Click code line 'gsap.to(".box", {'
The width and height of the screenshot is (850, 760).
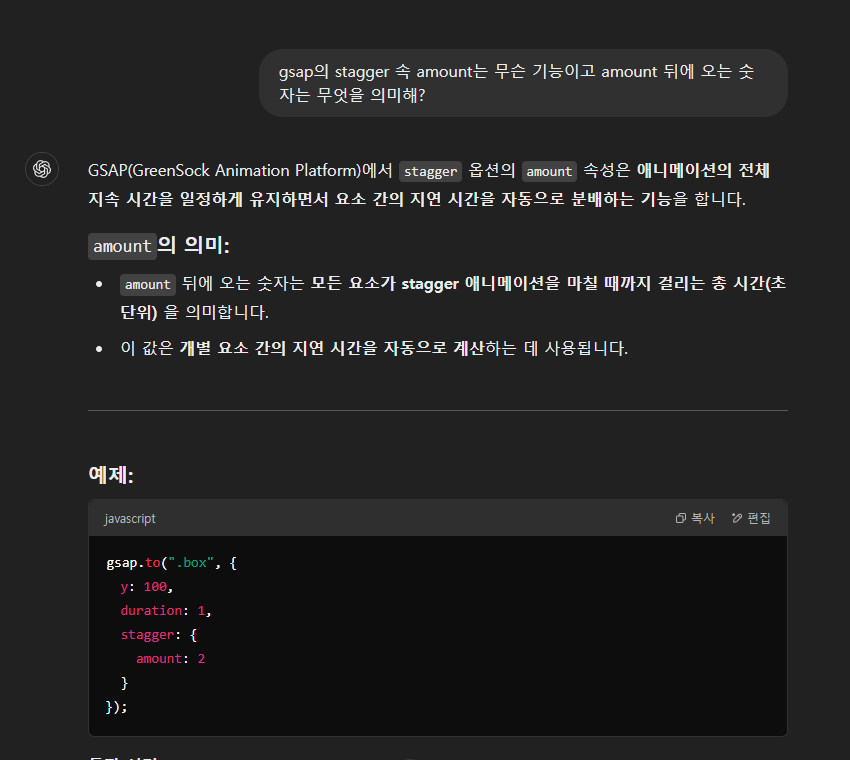[171, 563]
